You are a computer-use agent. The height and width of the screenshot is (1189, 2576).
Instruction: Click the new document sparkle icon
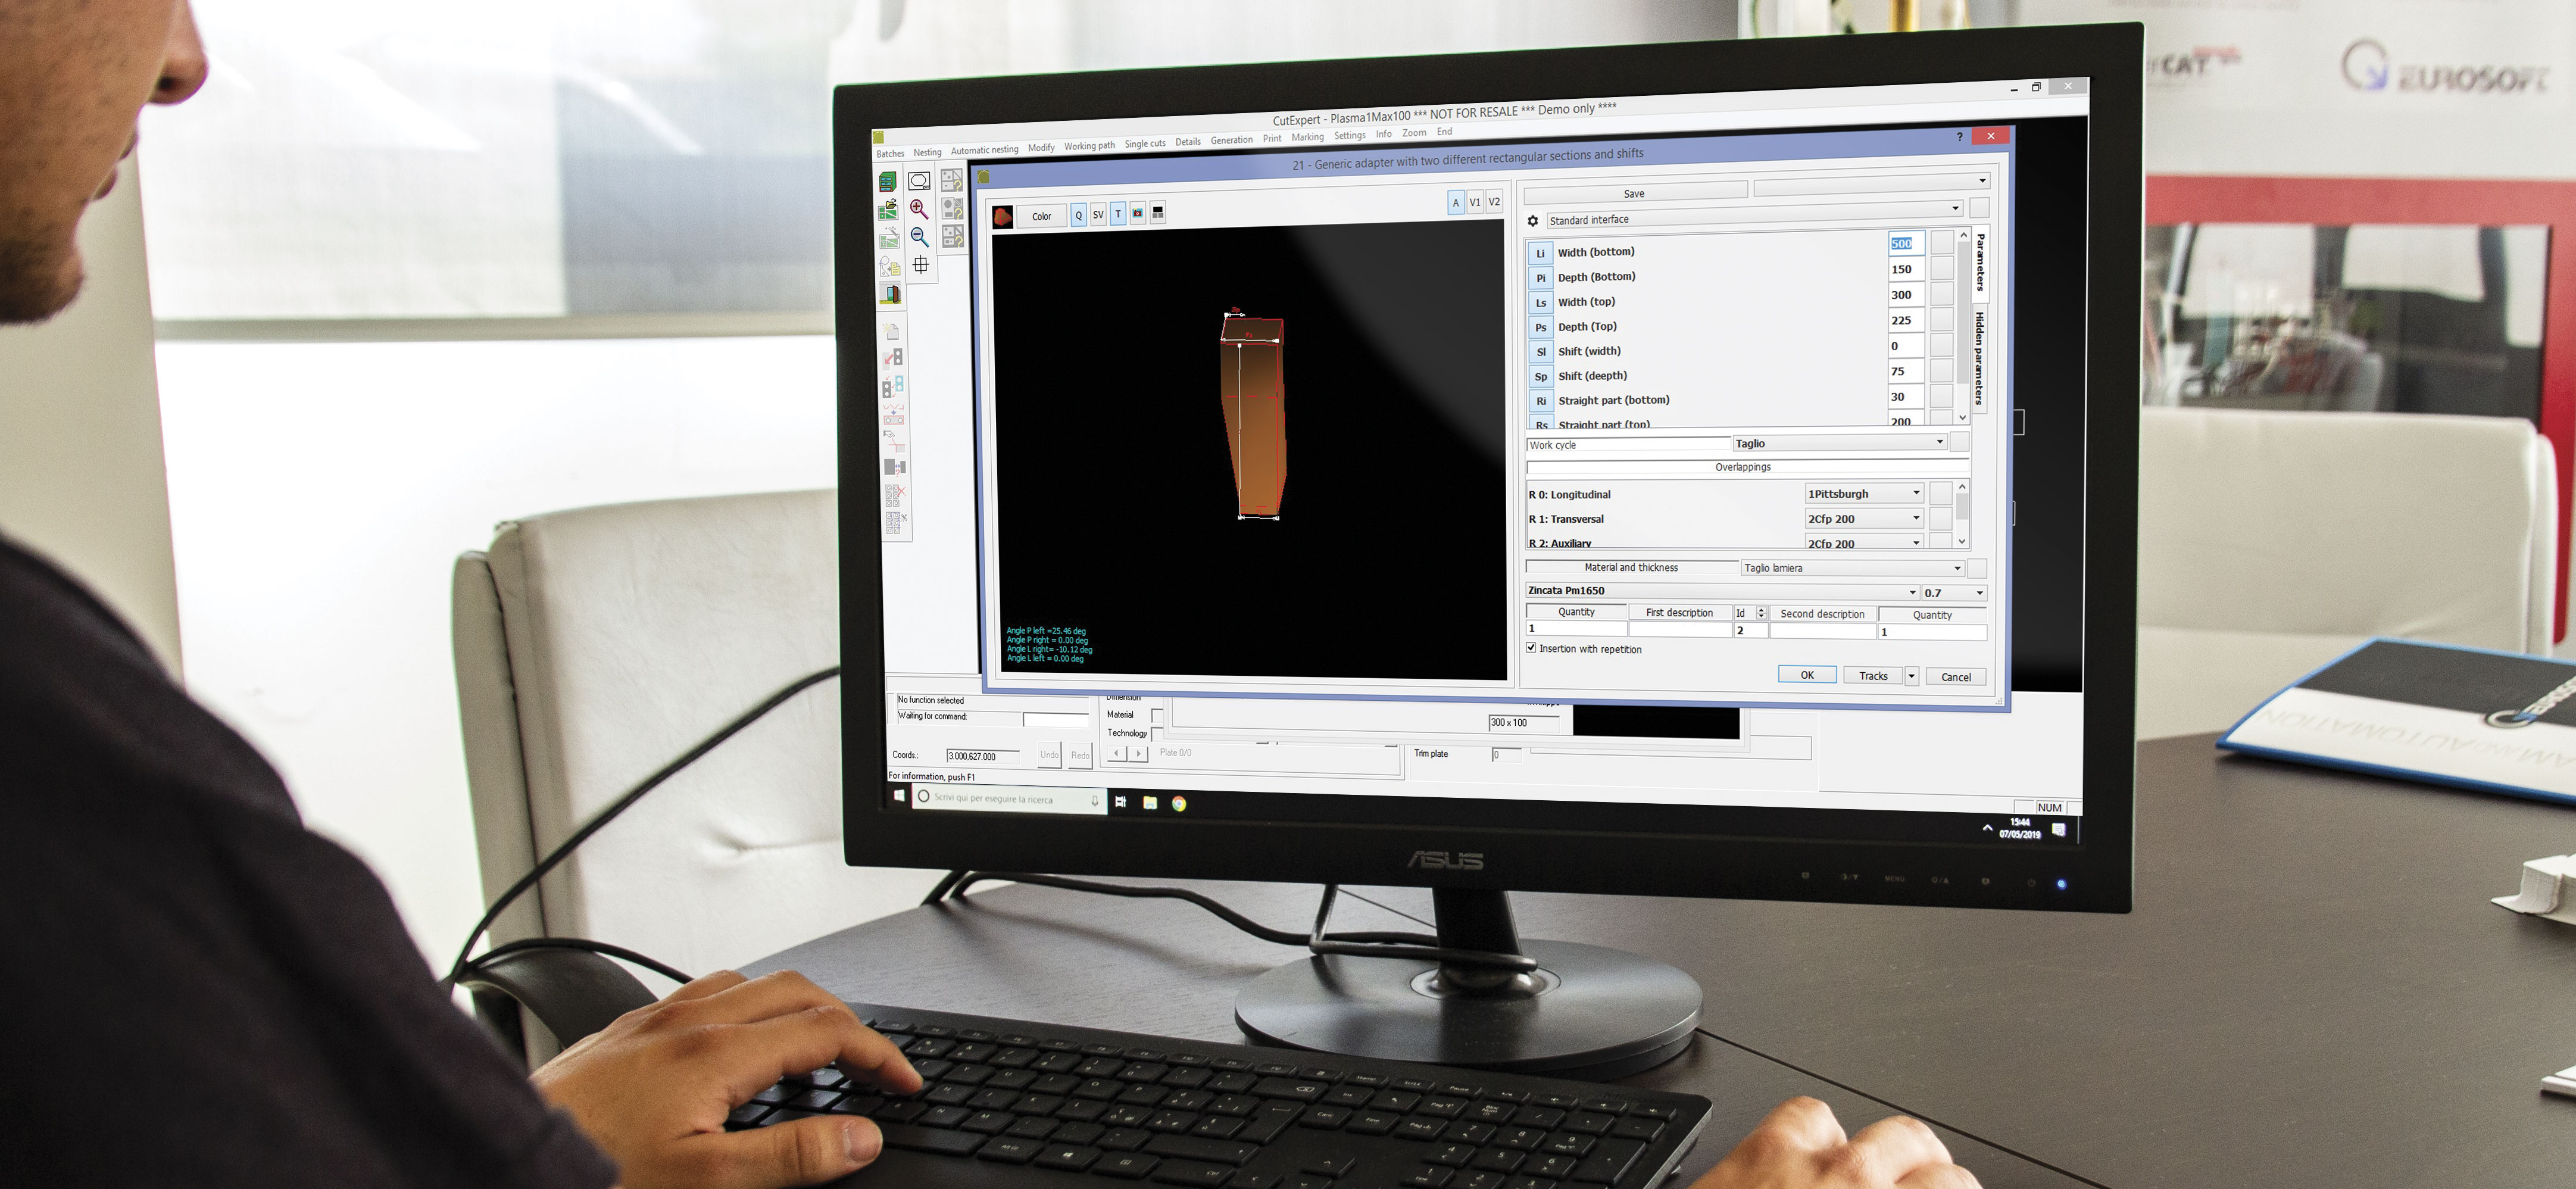pos(891,331)
